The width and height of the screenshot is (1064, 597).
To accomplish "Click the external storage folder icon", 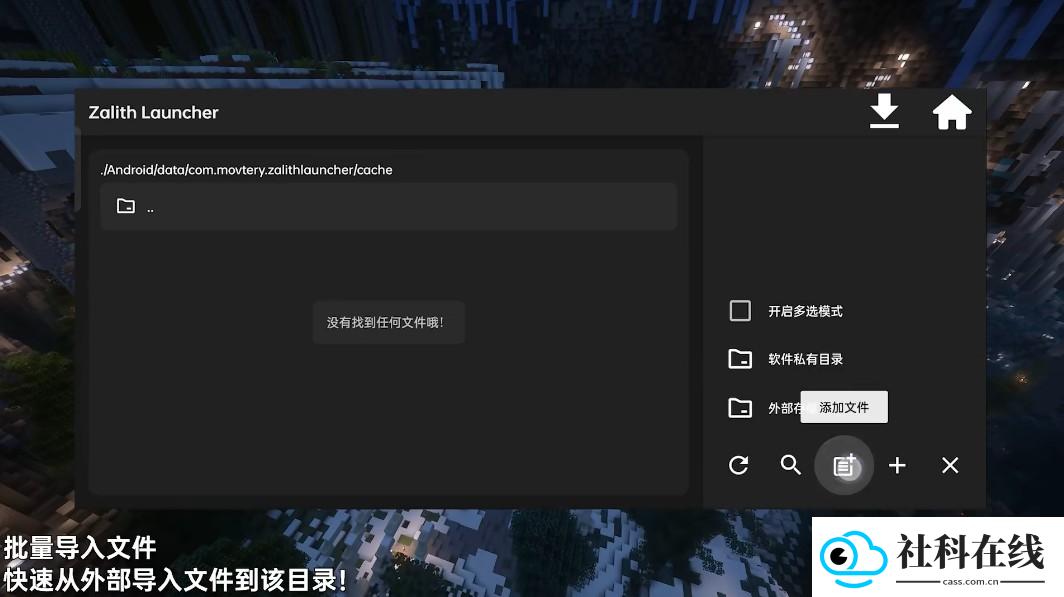I will tap(740, 408).
